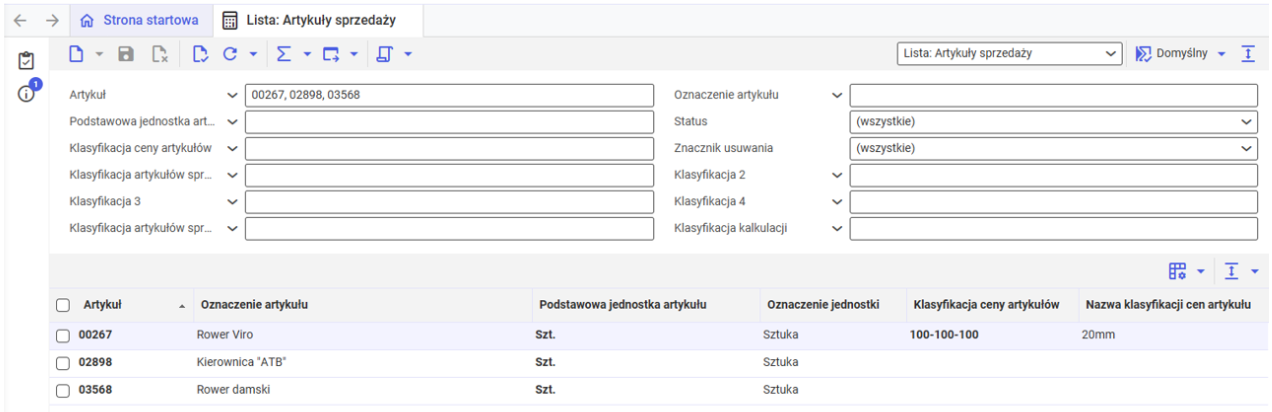
Task: Open the Status dropdown
Action: (x=1053, y=122)
